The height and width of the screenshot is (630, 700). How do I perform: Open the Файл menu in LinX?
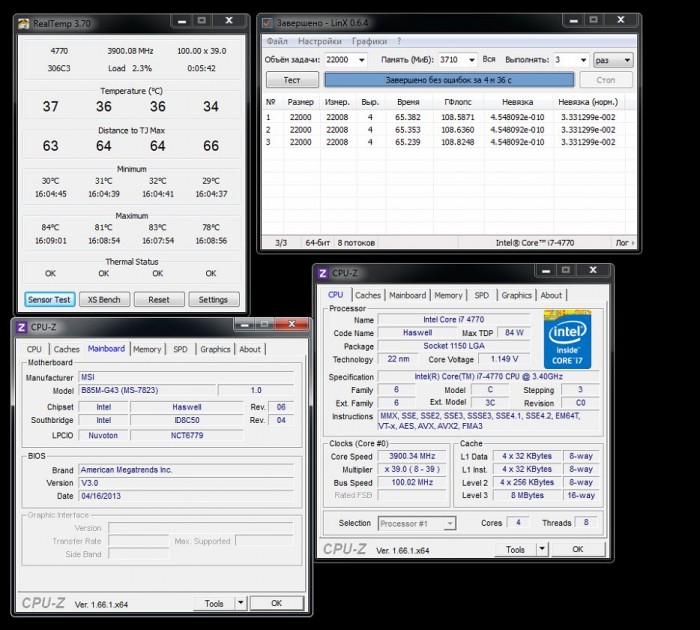[277, 41]
